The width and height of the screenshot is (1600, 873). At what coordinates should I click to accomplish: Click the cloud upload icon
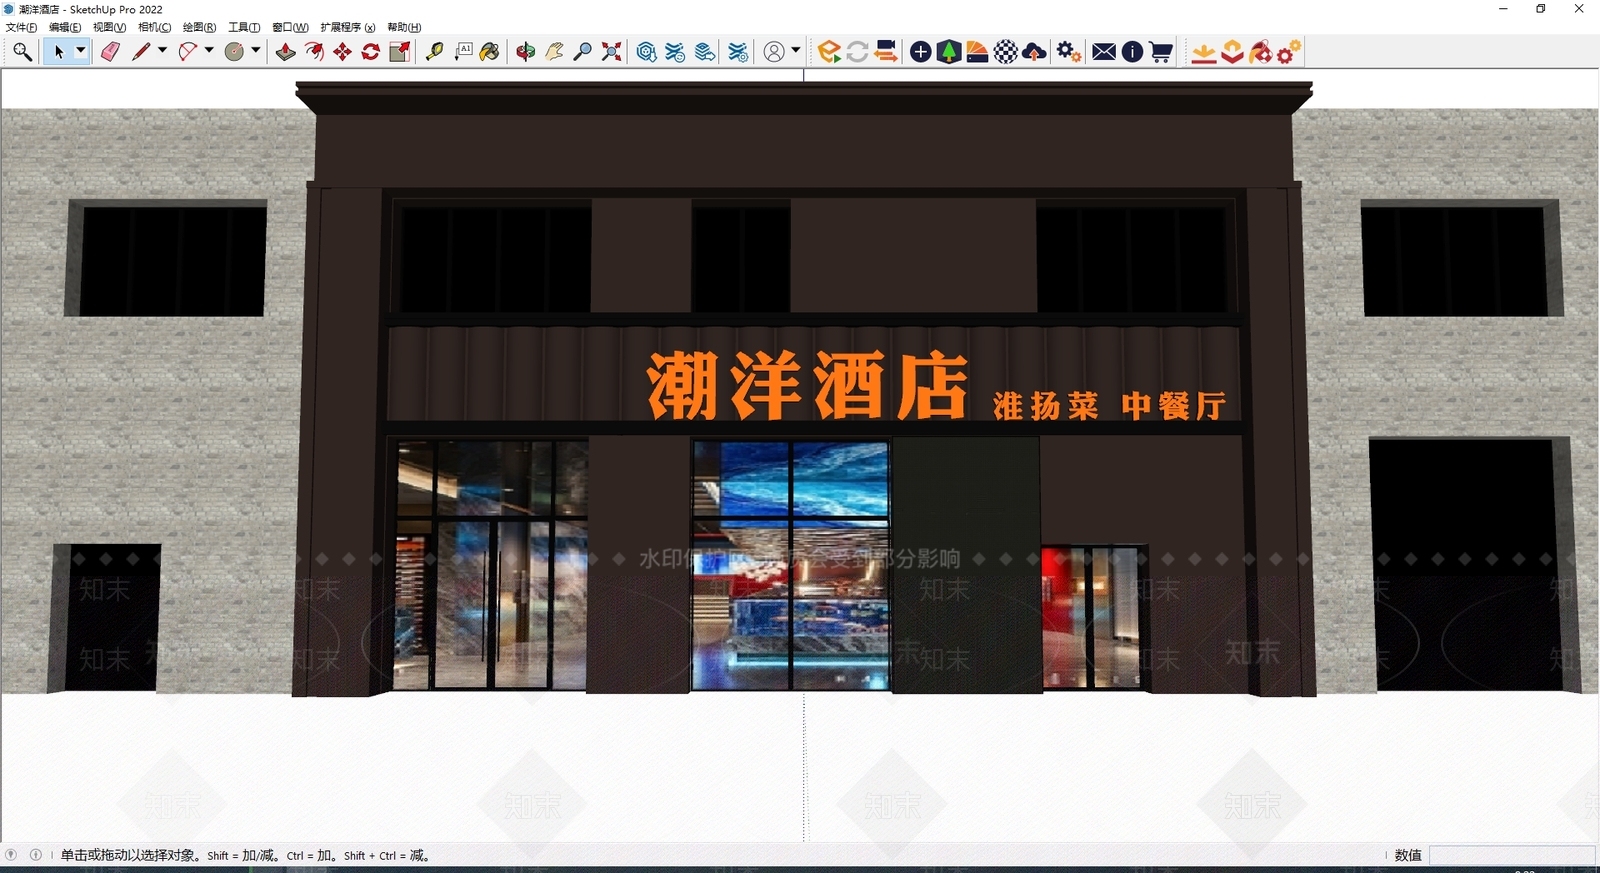point(1035,52)
